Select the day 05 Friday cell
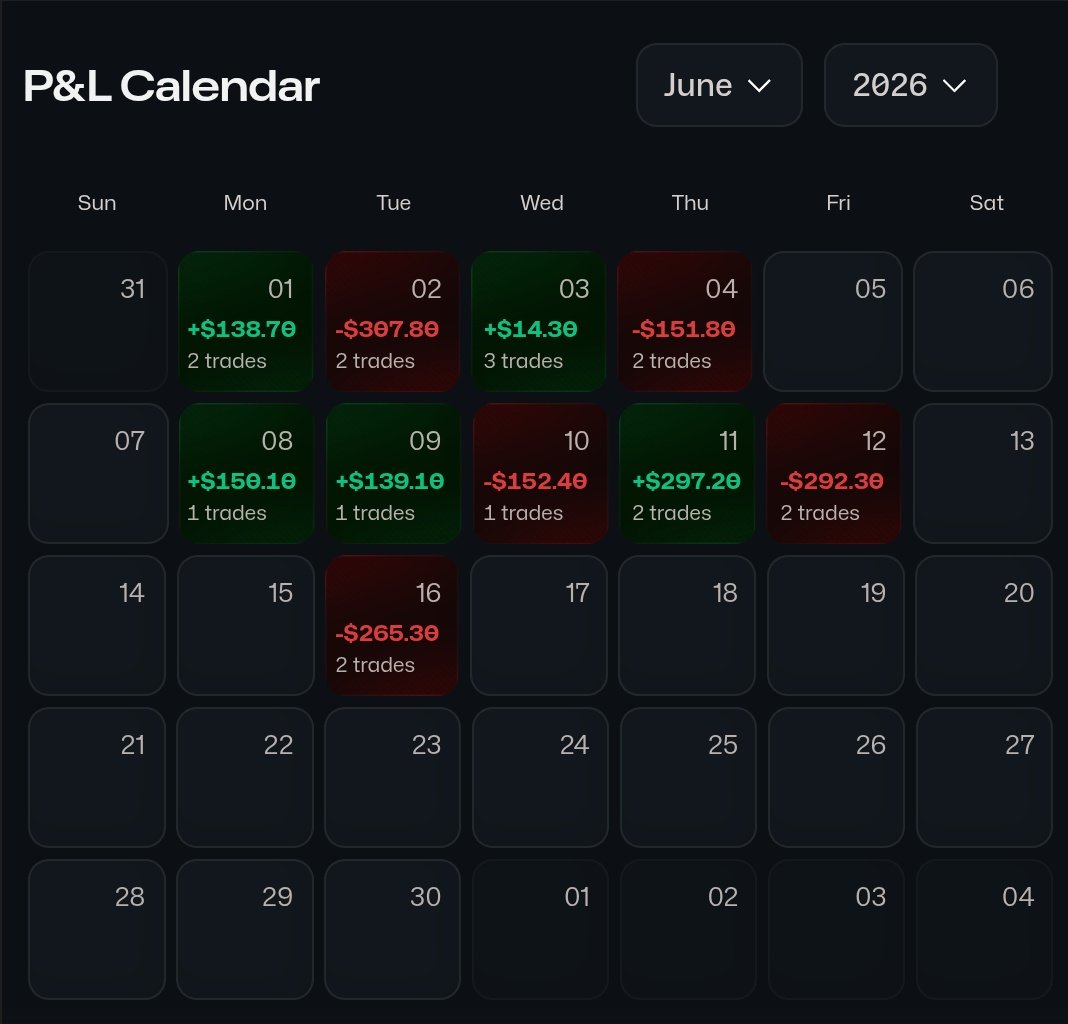 pyautogui.click(x=833, y=322)
